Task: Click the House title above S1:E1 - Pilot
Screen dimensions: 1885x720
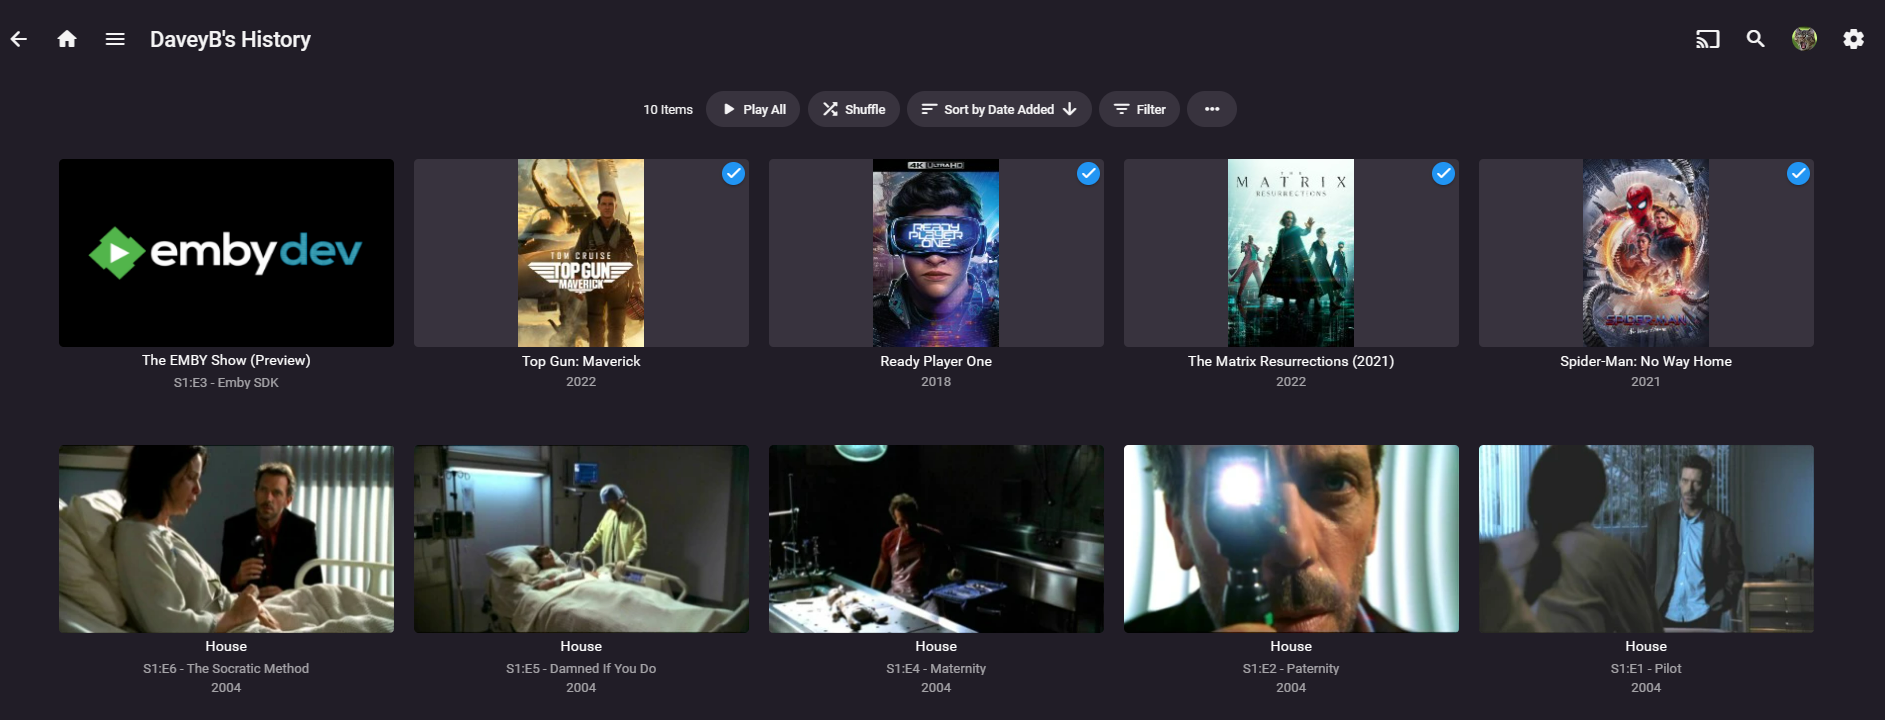Action: (x=1646, y=647)
